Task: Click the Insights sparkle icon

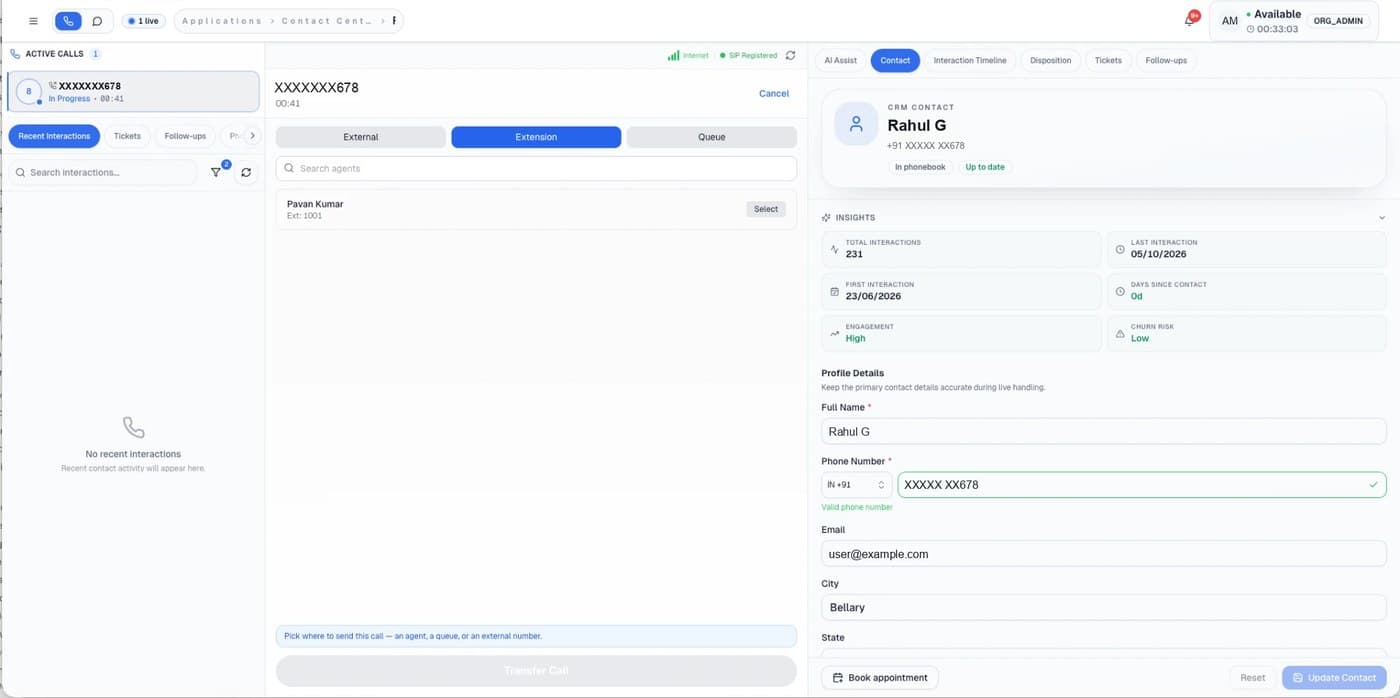Action: coord(826,217)
